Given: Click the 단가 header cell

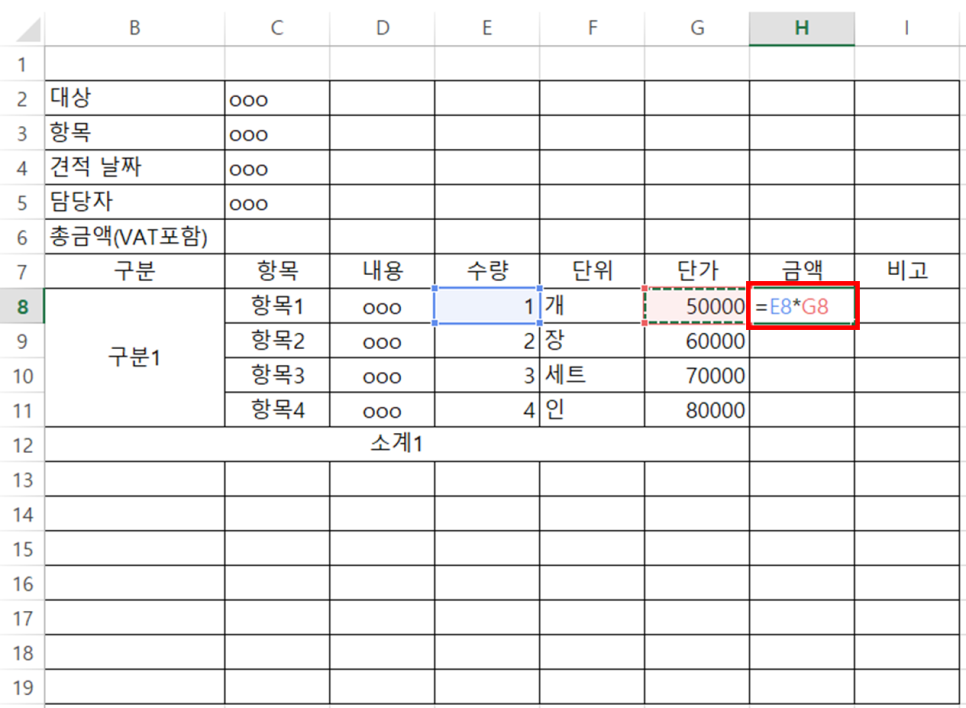Looking at the screenshot, I should [697, 271].
